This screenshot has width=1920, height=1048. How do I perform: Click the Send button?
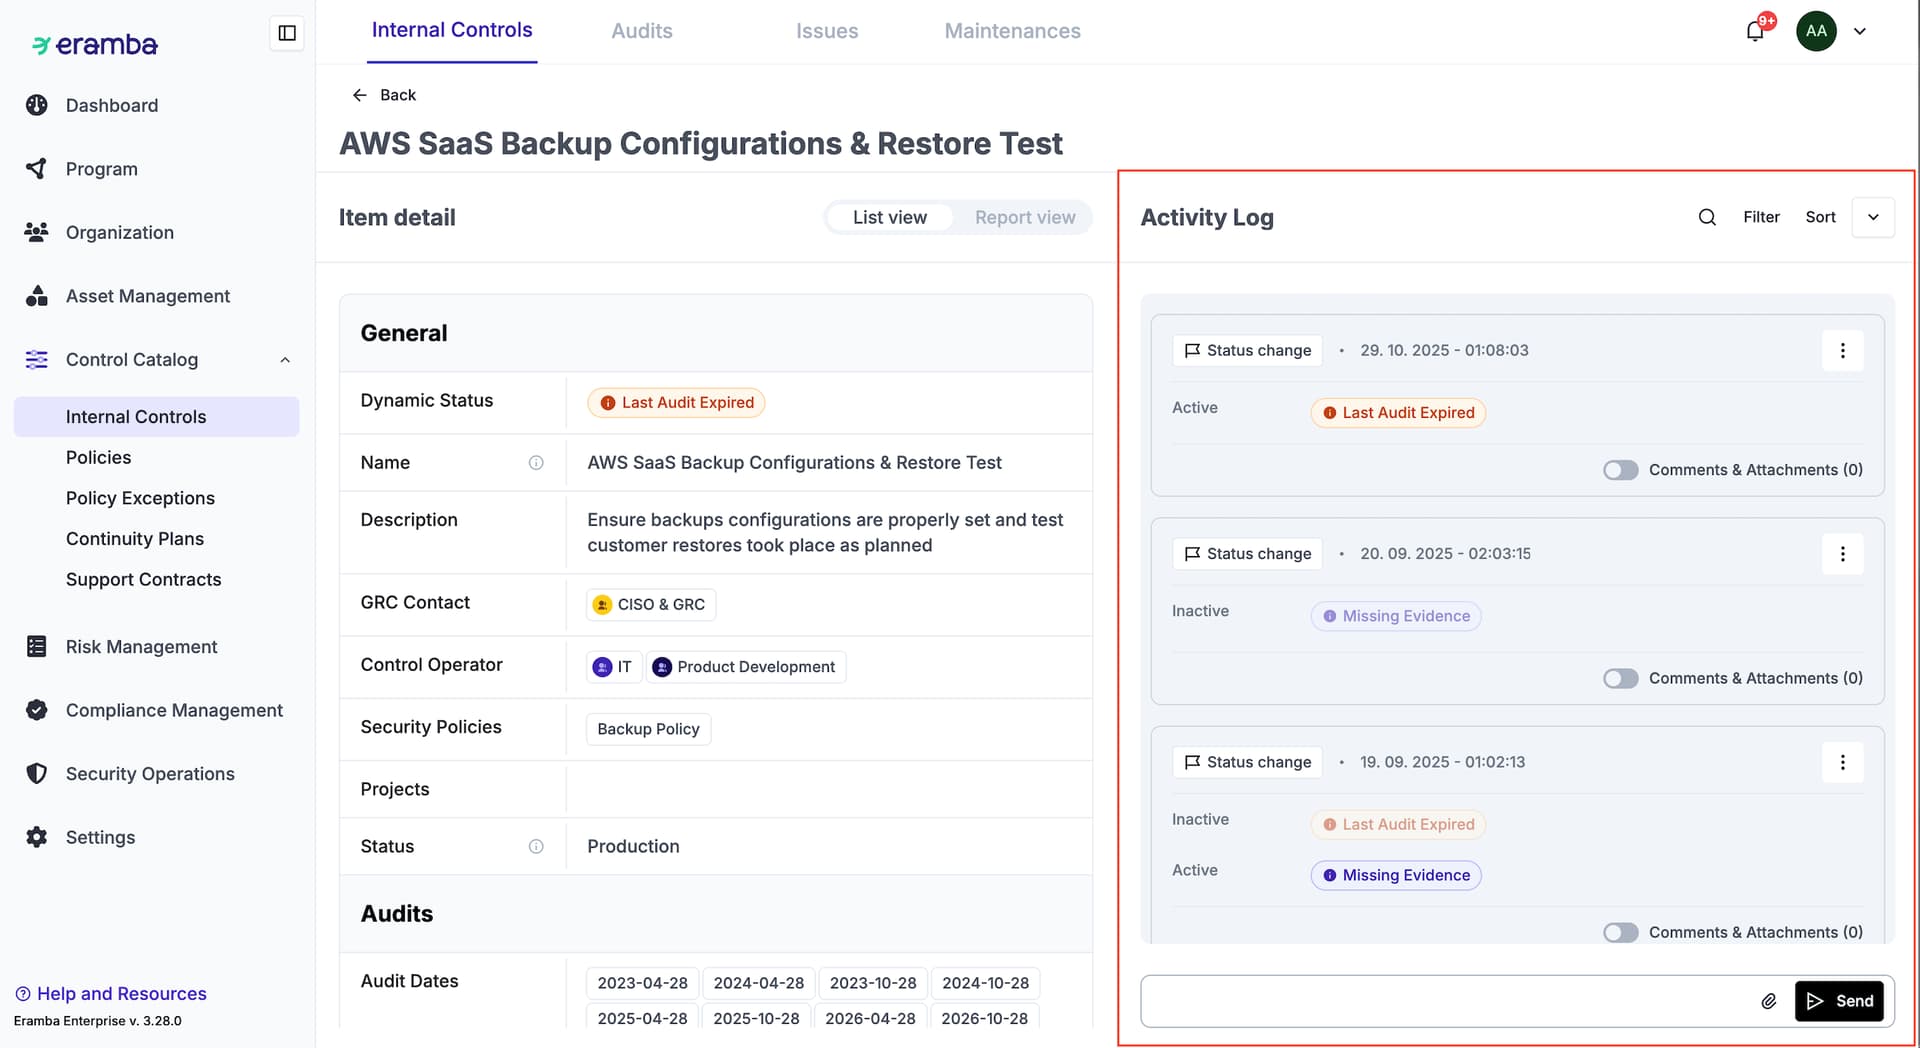click(1840, 1001)
